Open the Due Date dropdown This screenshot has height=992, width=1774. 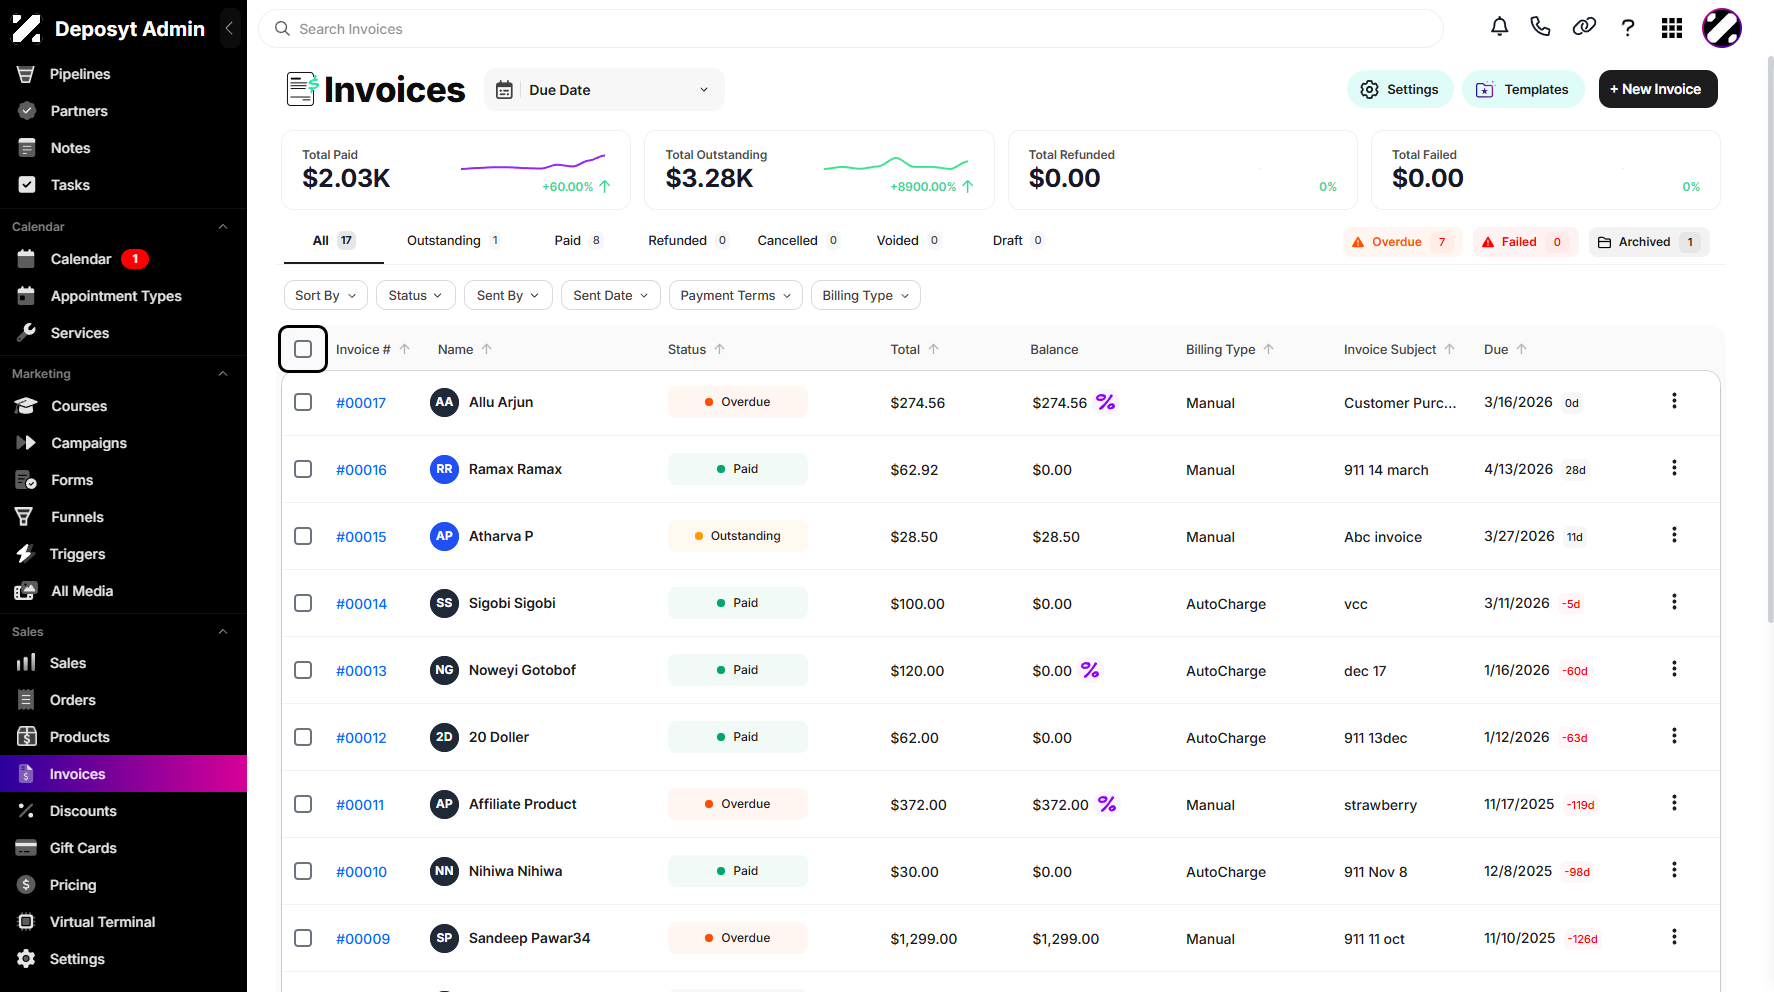point(604,90)
